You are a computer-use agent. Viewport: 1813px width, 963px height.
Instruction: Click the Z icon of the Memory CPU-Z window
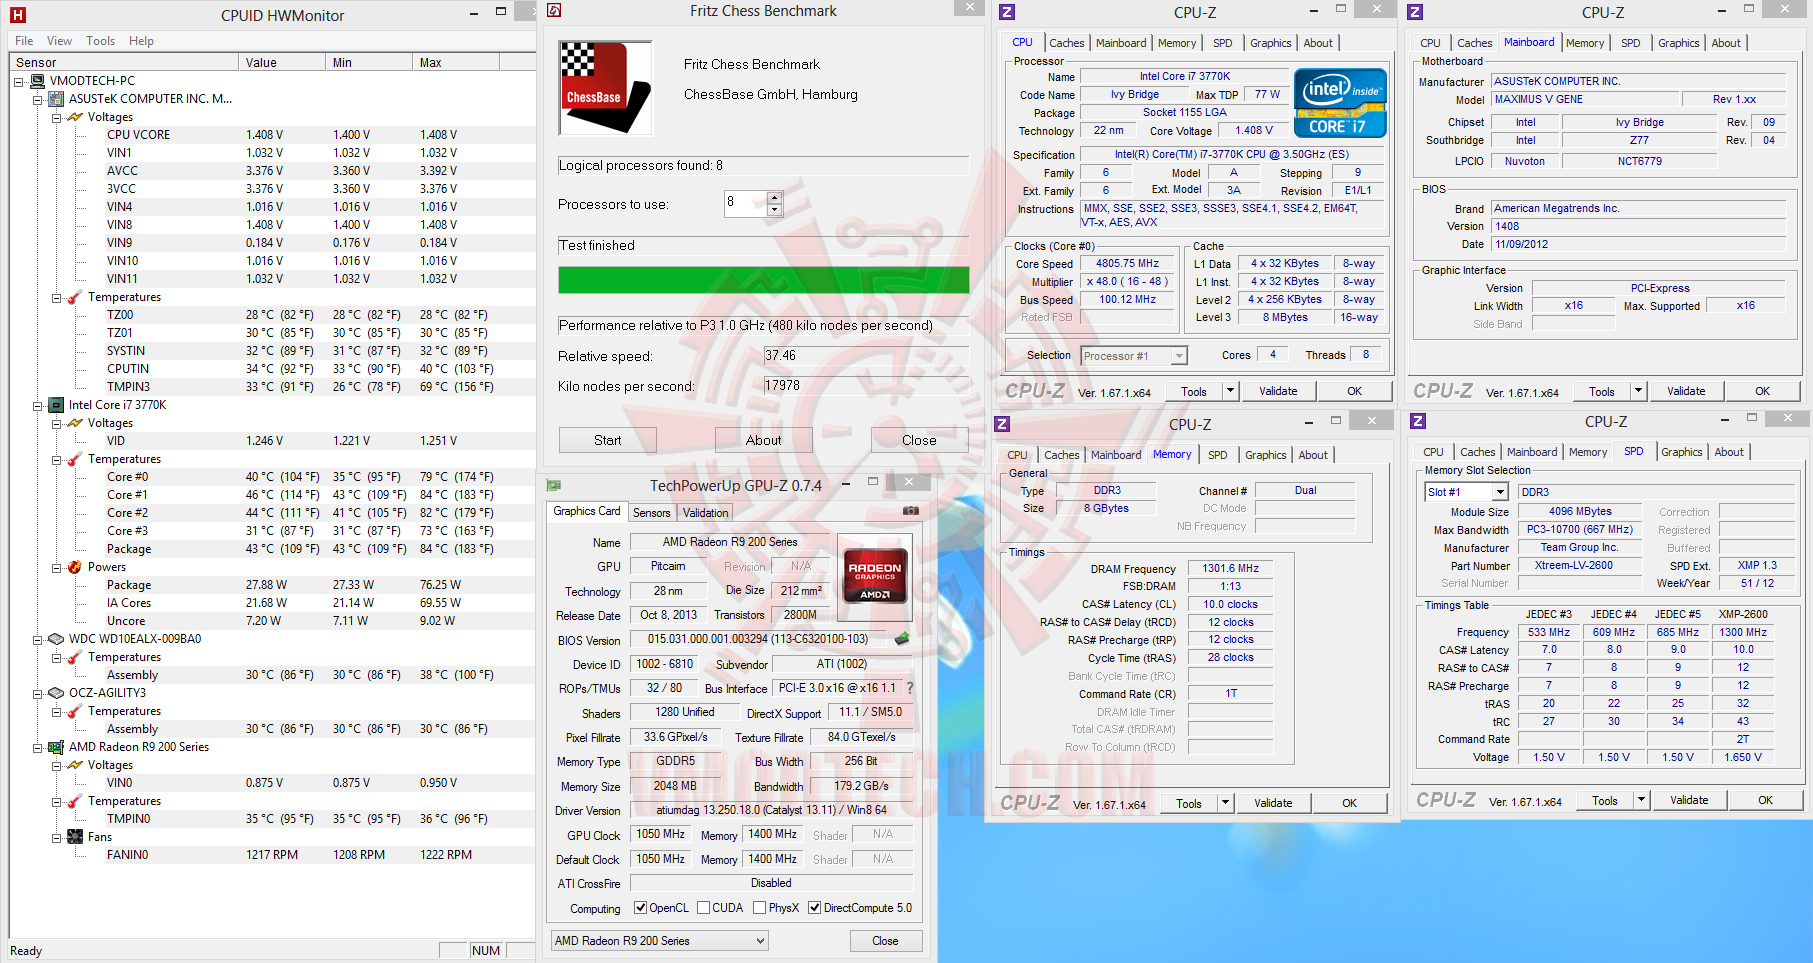(1002, 424)
